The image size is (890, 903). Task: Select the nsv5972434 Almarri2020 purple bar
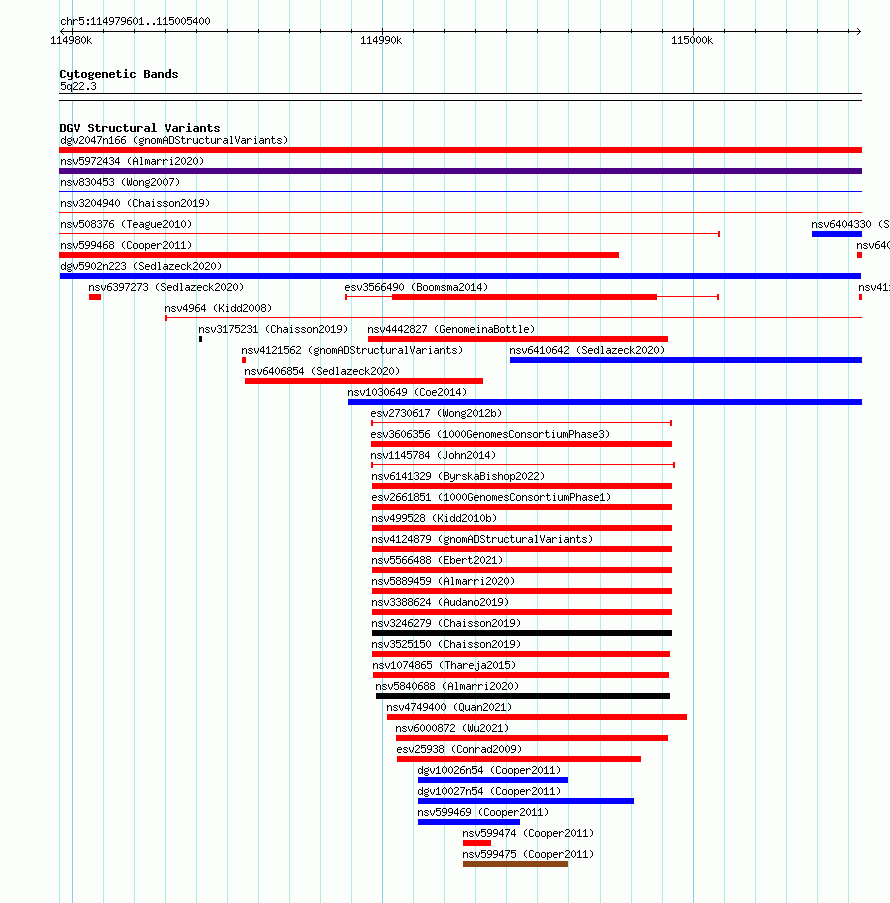coord(460,171)
